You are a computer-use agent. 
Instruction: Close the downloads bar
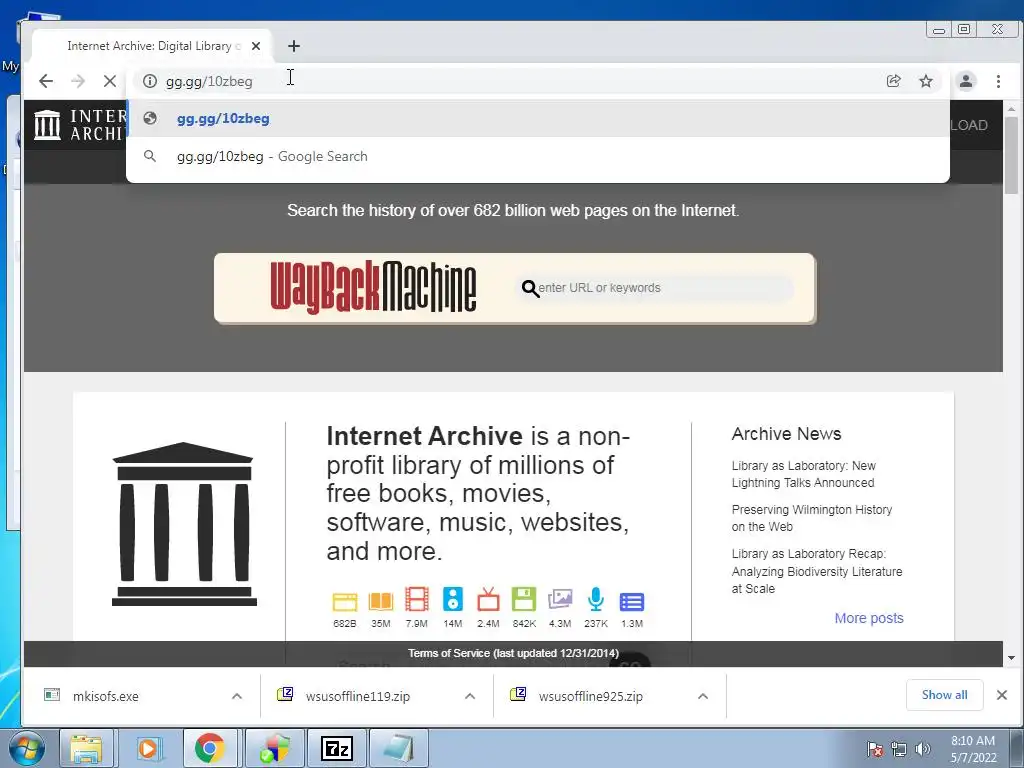(1002, 695)
